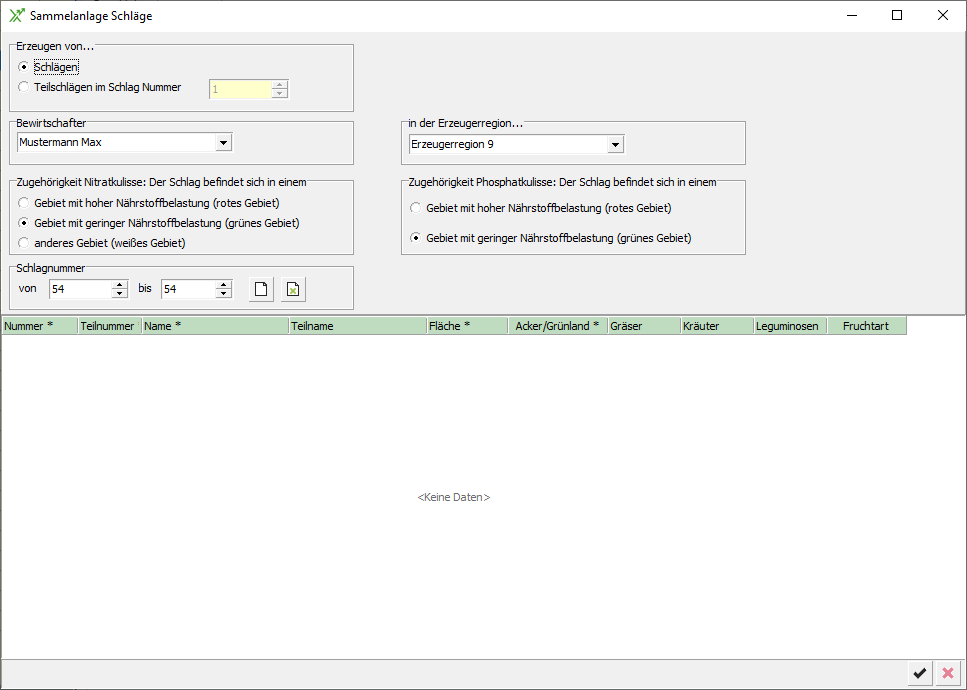Click the page icon with green X

tap(292, 289)
